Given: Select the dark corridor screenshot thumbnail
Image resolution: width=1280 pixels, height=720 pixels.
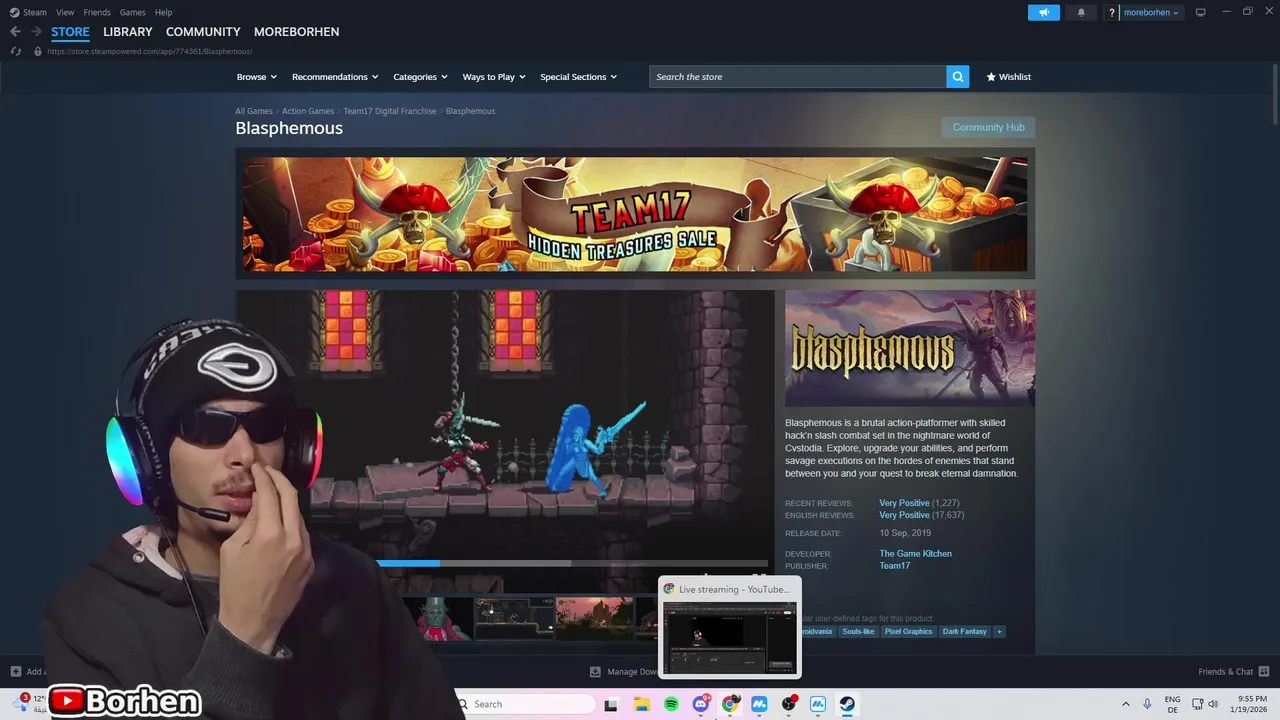Looking at the screenshot, I should tap(514, 618).
